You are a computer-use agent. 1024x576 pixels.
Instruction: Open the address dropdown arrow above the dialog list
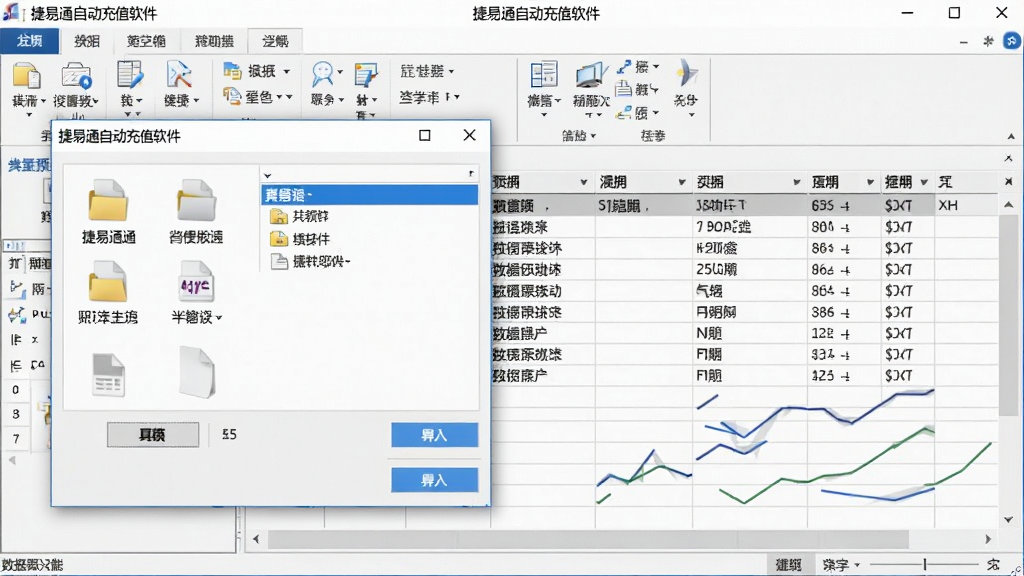pos(267,175)
